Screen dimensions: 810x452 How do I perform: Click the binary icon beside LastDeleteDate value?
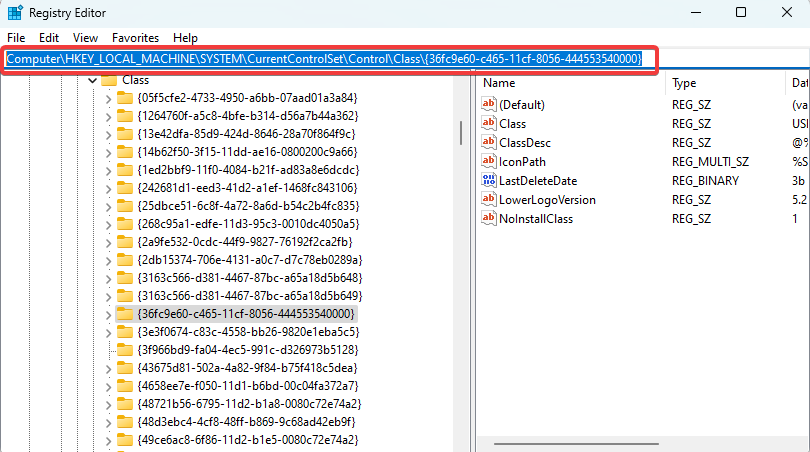pos(488,180)
